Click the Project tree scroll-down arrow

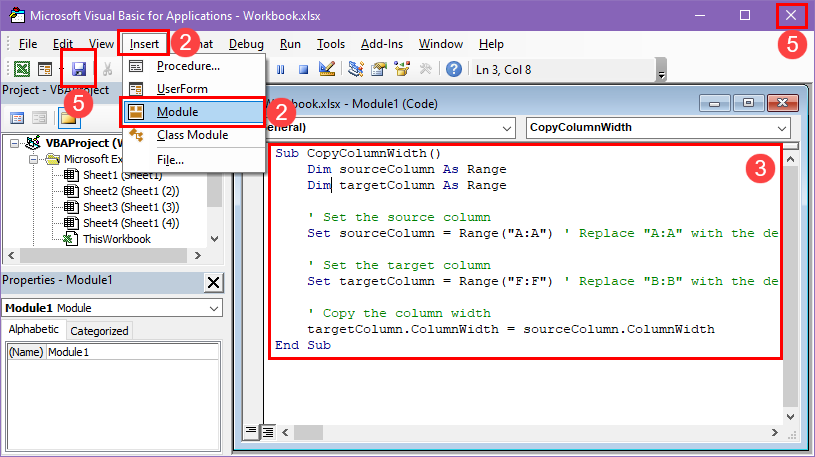pos(215,239)
